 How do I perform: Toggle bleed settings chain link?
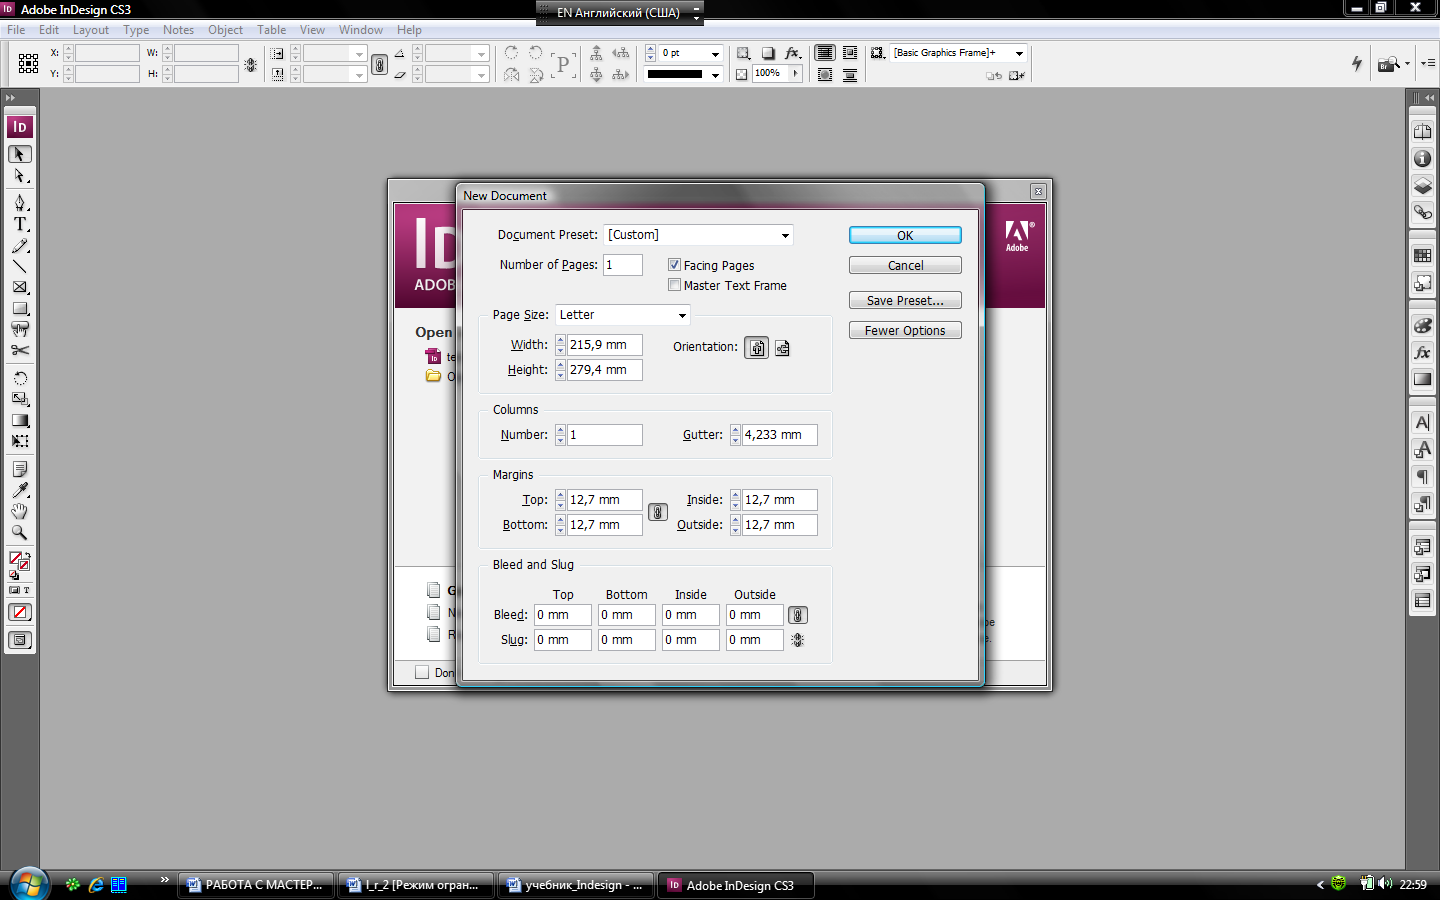(797, 615)
